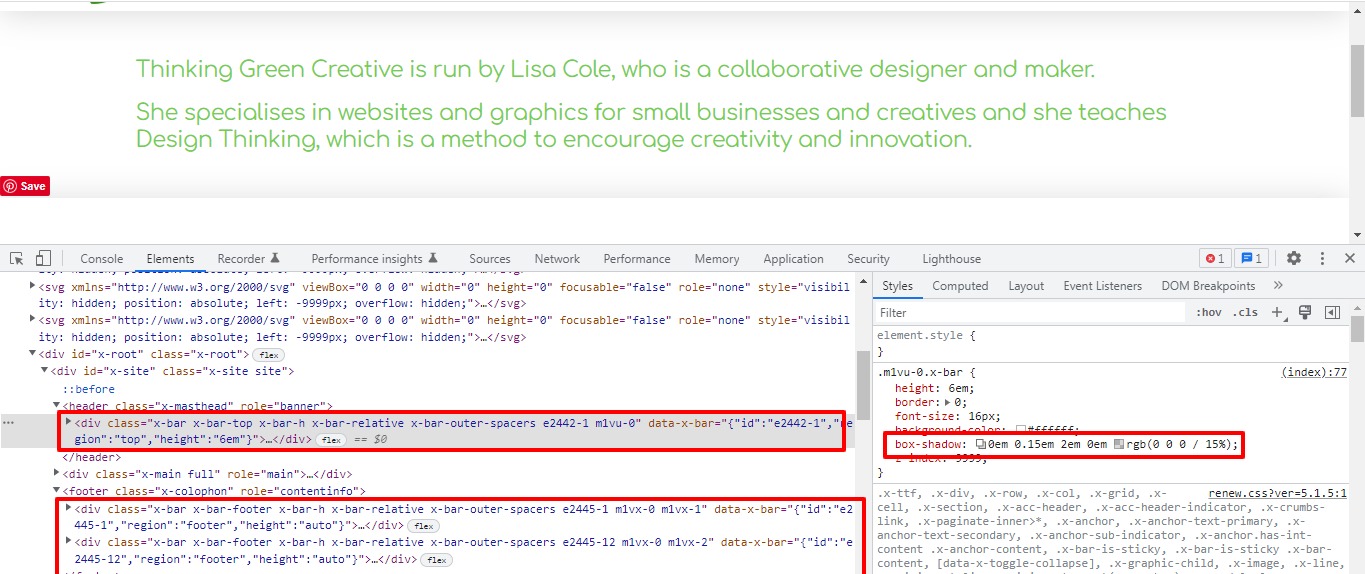
Task: Activate the inspect element picker icon
Action: pyautogui.click(x=16, y=258)
